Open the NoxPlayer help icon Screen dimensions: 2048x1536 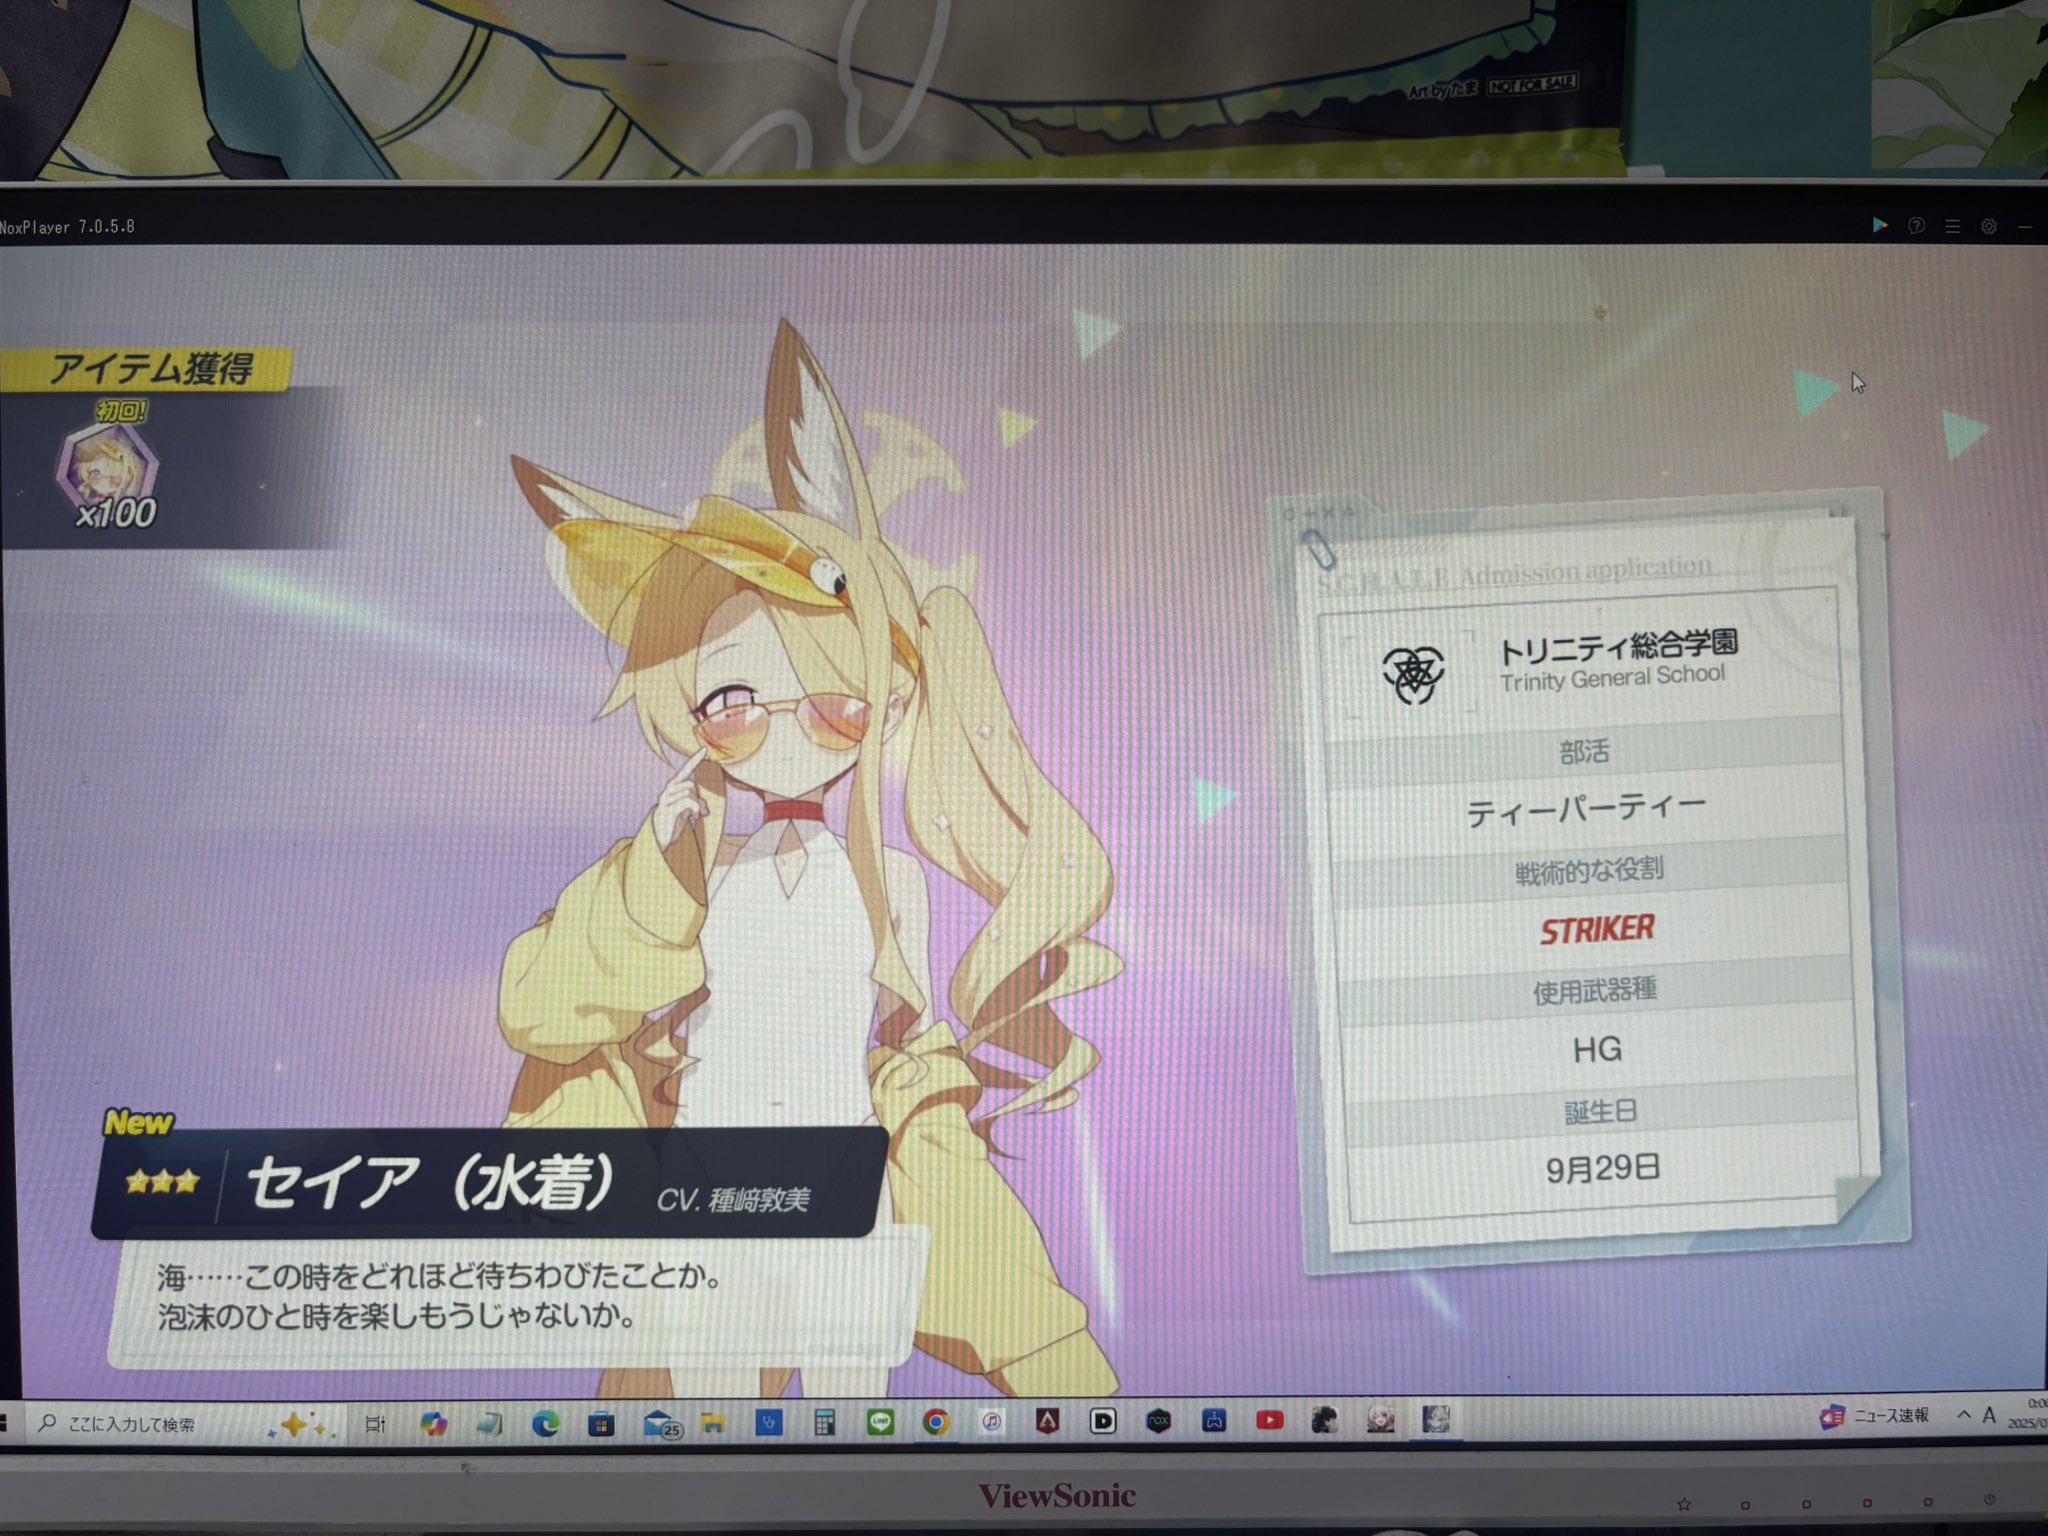[x=1916, y=226]
